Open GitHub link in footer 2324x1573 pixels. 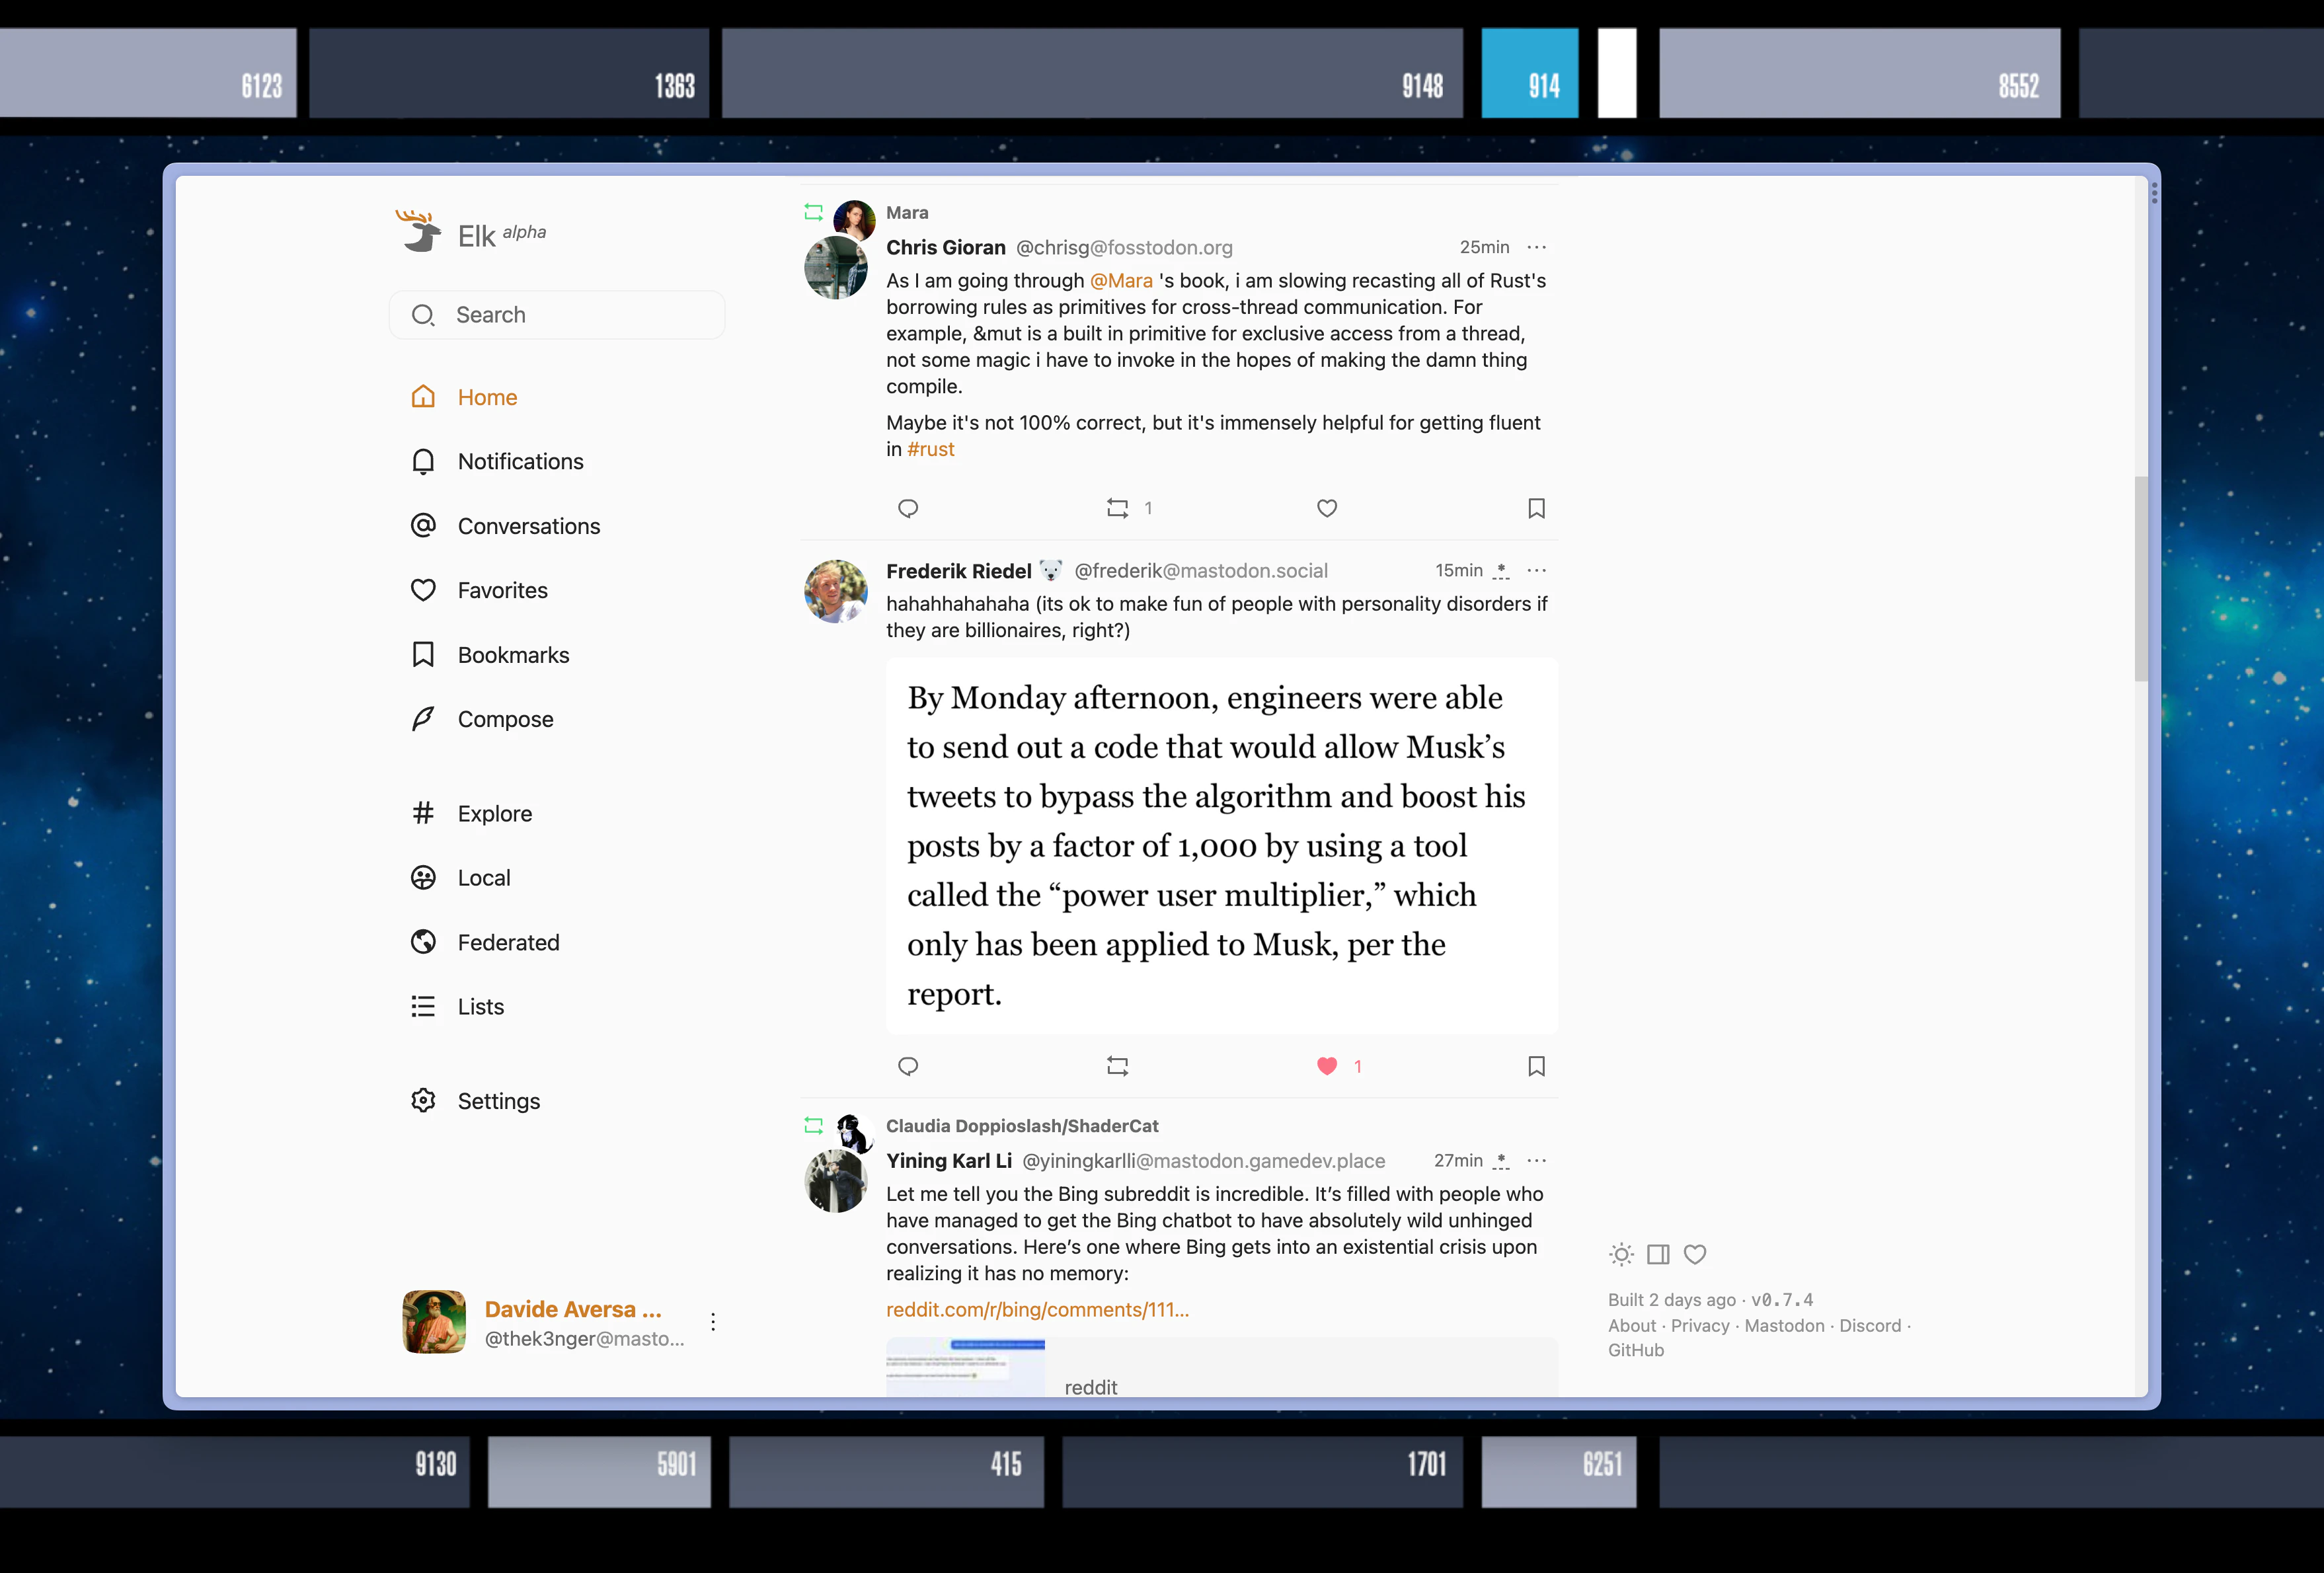coord(1636,1350)
